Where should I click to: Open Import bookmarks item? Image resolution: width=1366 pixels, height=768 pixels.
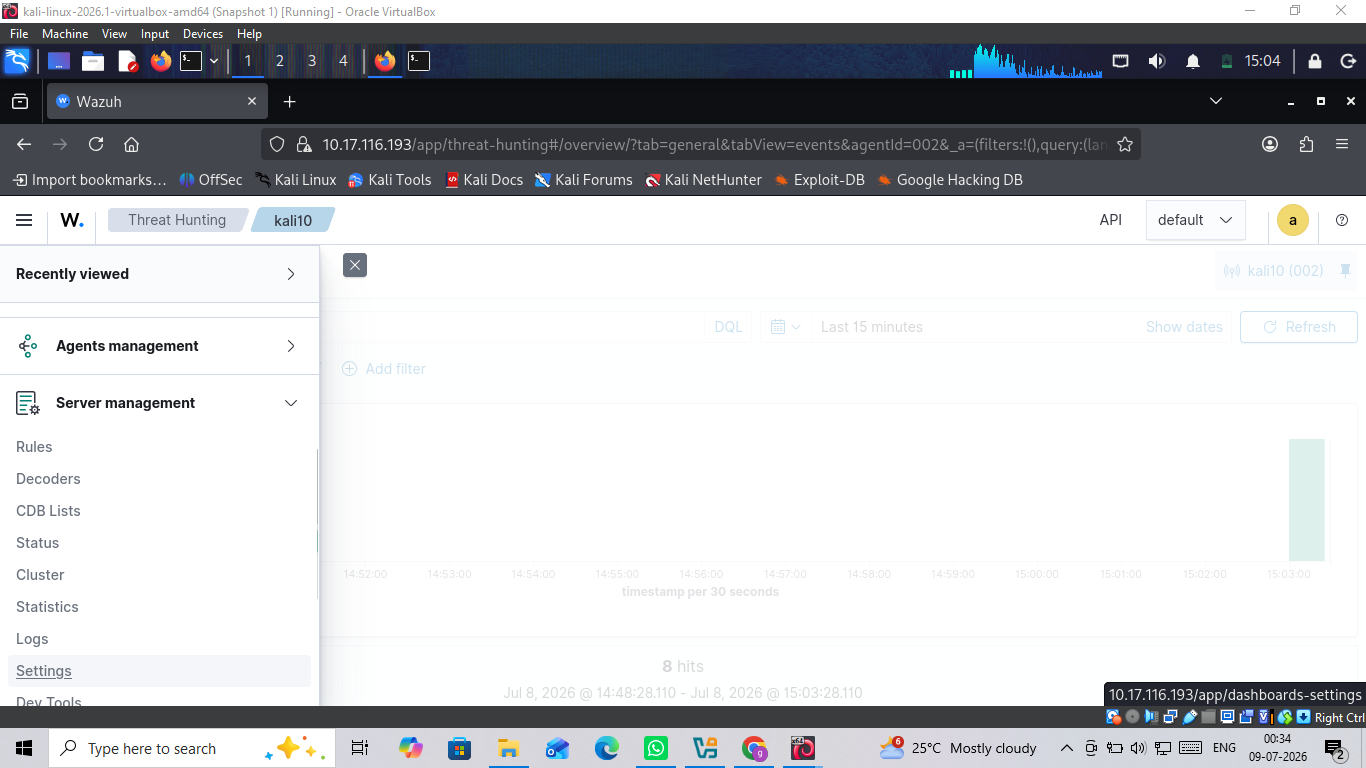tap(89, 180)
